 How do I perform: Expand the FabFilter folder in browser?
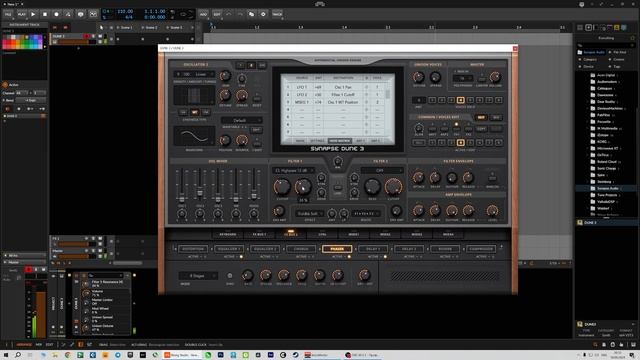pyautogui.click(x=603, y=115)
